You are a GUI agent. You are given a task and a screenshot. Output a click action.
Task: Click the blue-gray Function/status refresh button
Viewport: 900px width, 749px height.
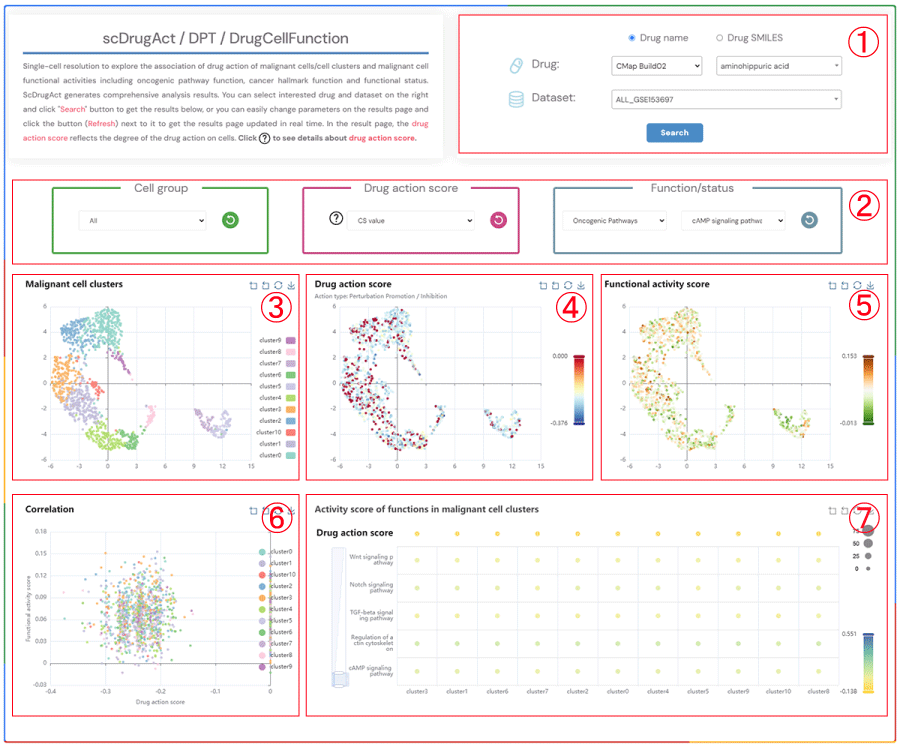pyautogui.click(x=809, y=220)
